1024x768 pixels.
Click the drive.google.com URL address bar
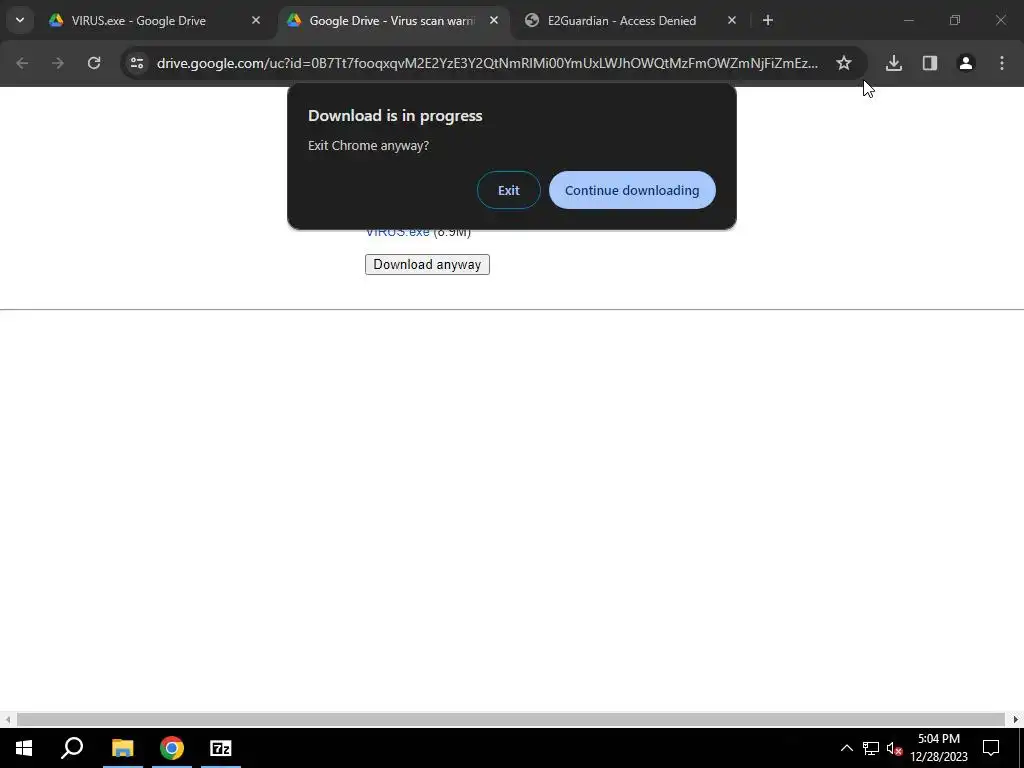[487, 63]
